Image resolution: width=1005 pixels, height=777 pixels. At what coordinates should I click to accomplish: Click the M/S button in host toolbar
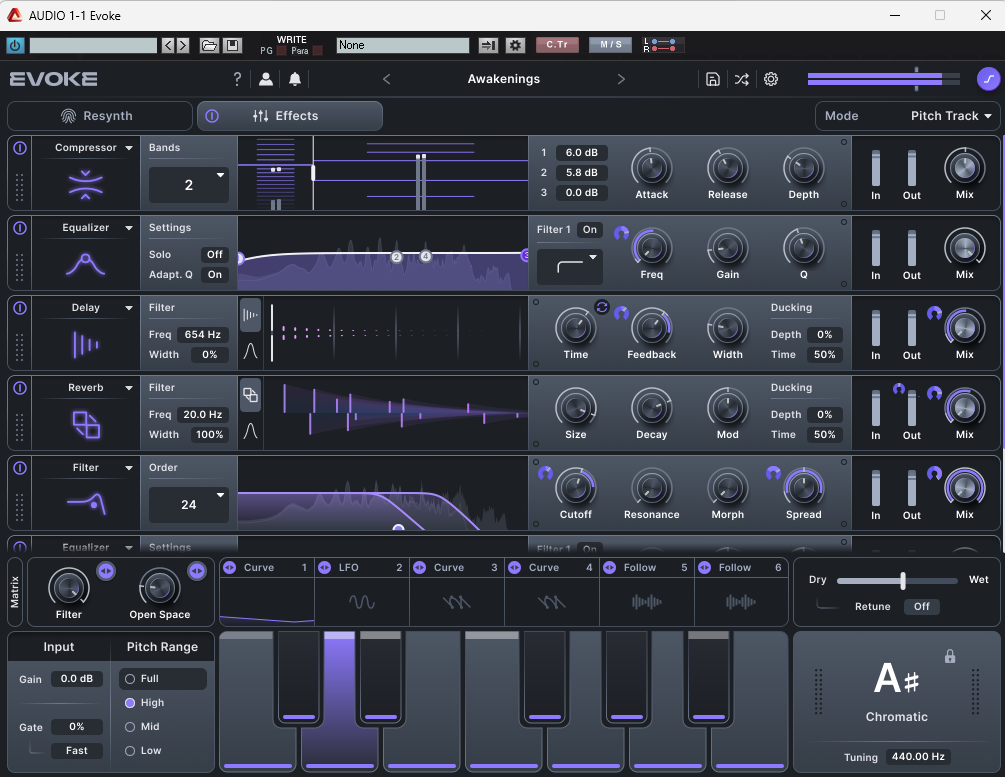tap(610, 45)
